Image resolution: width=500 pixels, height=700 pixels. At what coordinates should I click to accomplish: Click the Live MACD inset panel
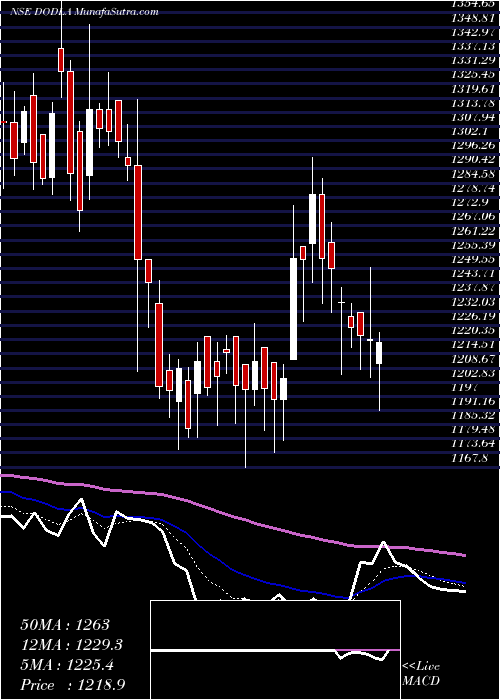click(x=275, y=650)
